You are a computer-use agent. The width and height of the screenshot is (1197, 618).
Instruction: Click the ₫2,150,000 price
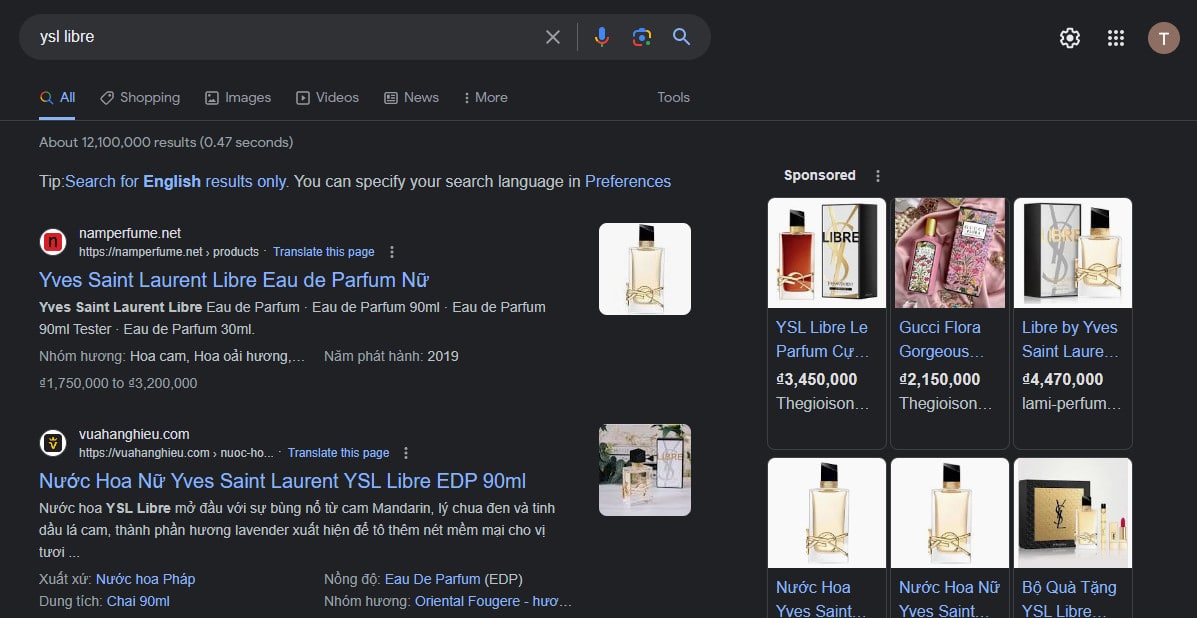[940, 379]
